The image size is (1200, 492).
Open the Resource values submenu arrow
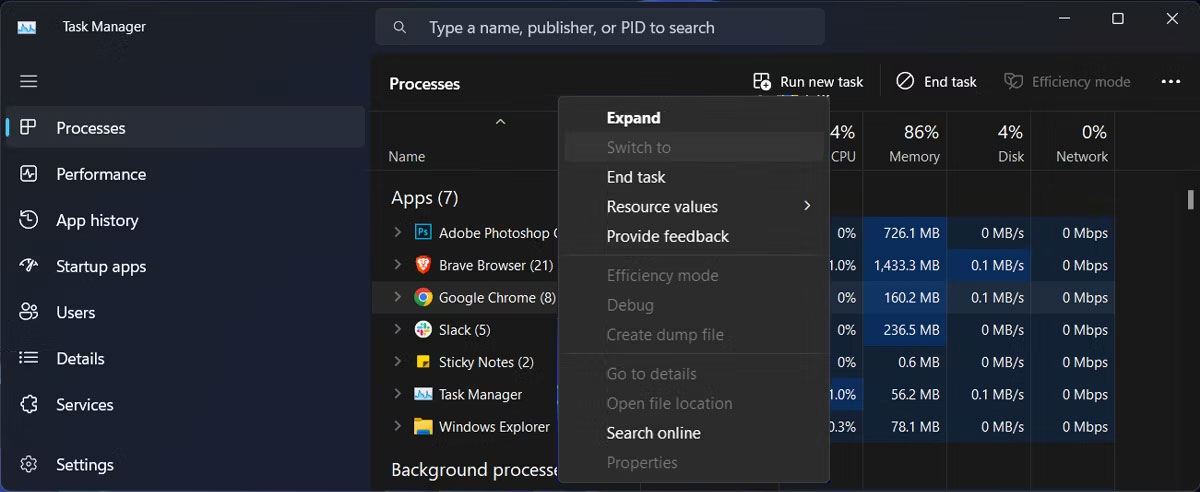807,206
